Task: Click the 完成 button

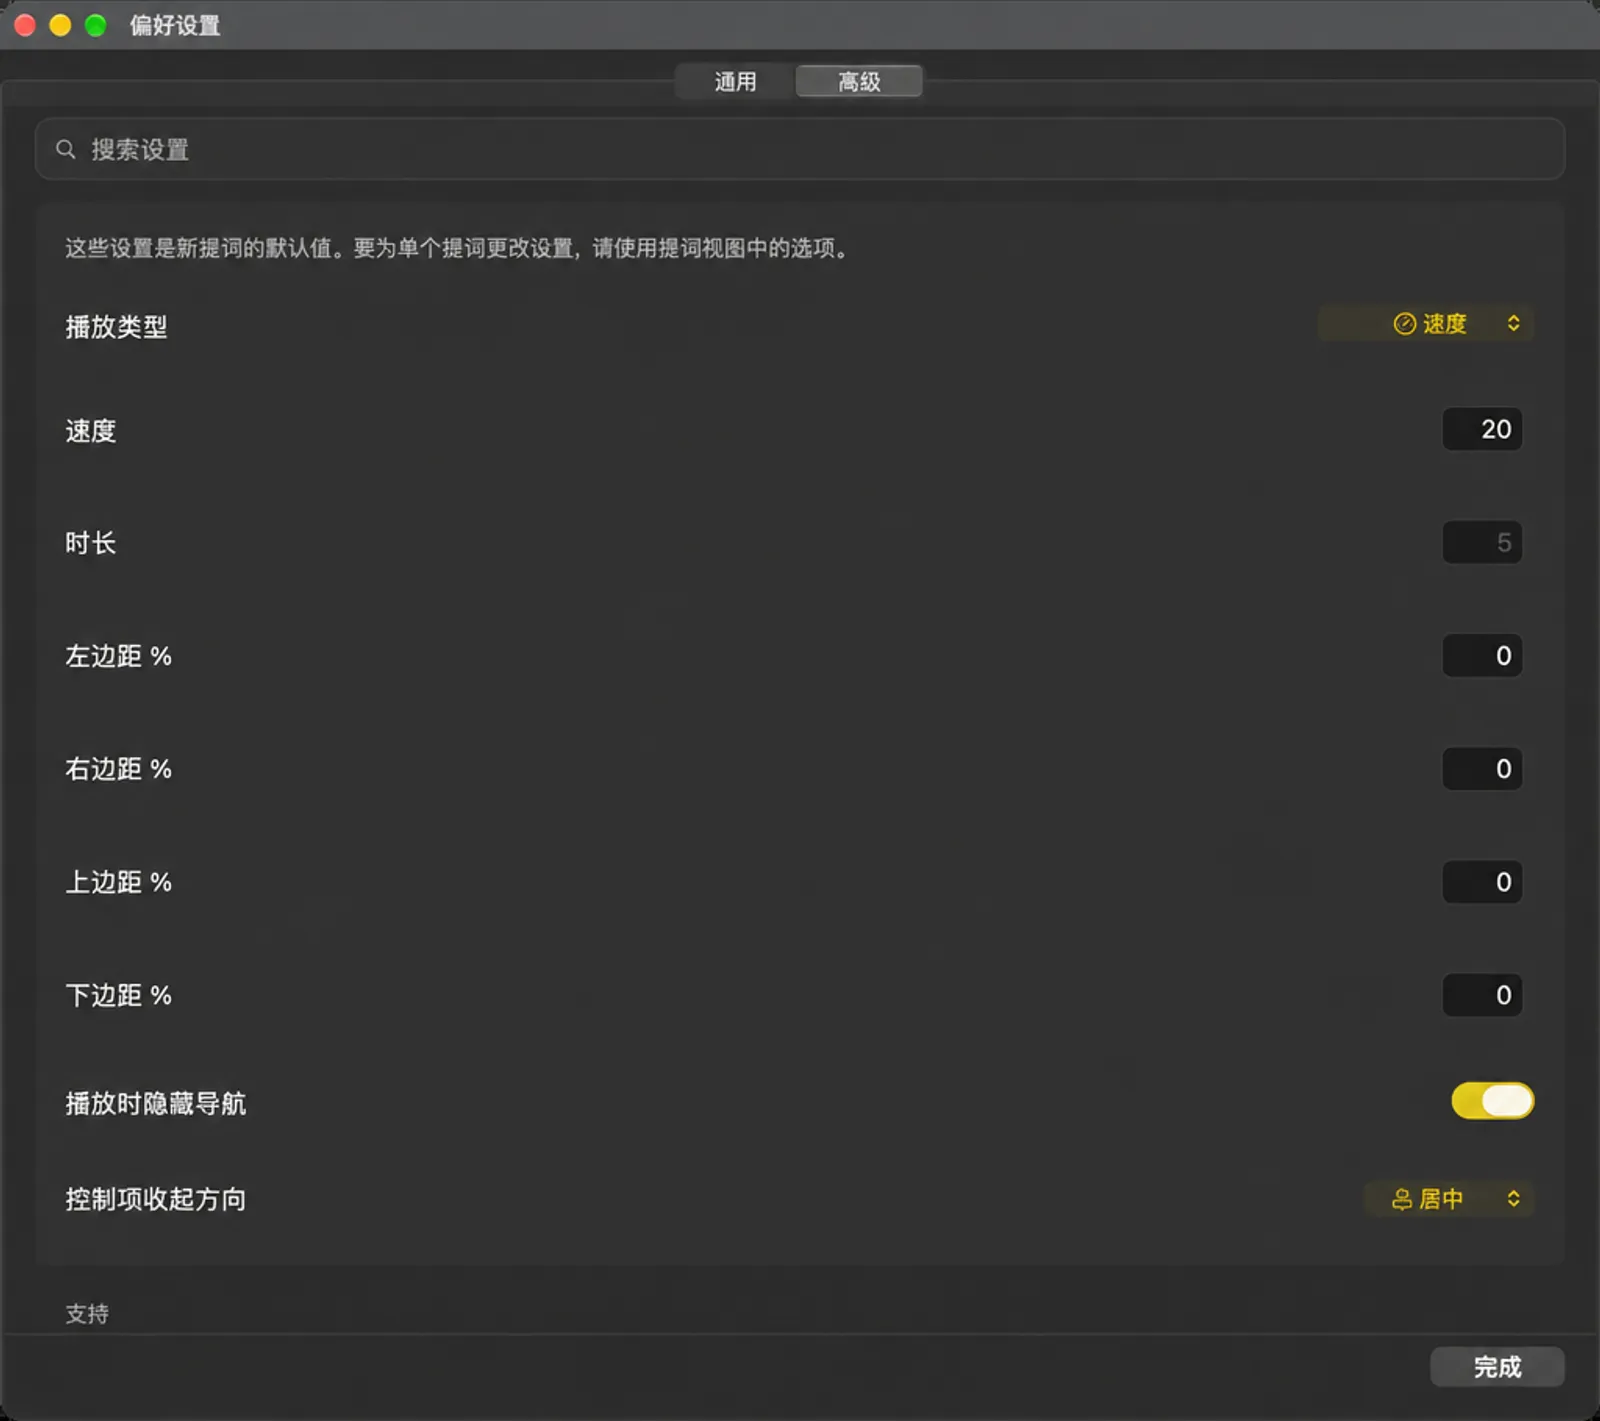Action: click(x=1497, y=1367)
